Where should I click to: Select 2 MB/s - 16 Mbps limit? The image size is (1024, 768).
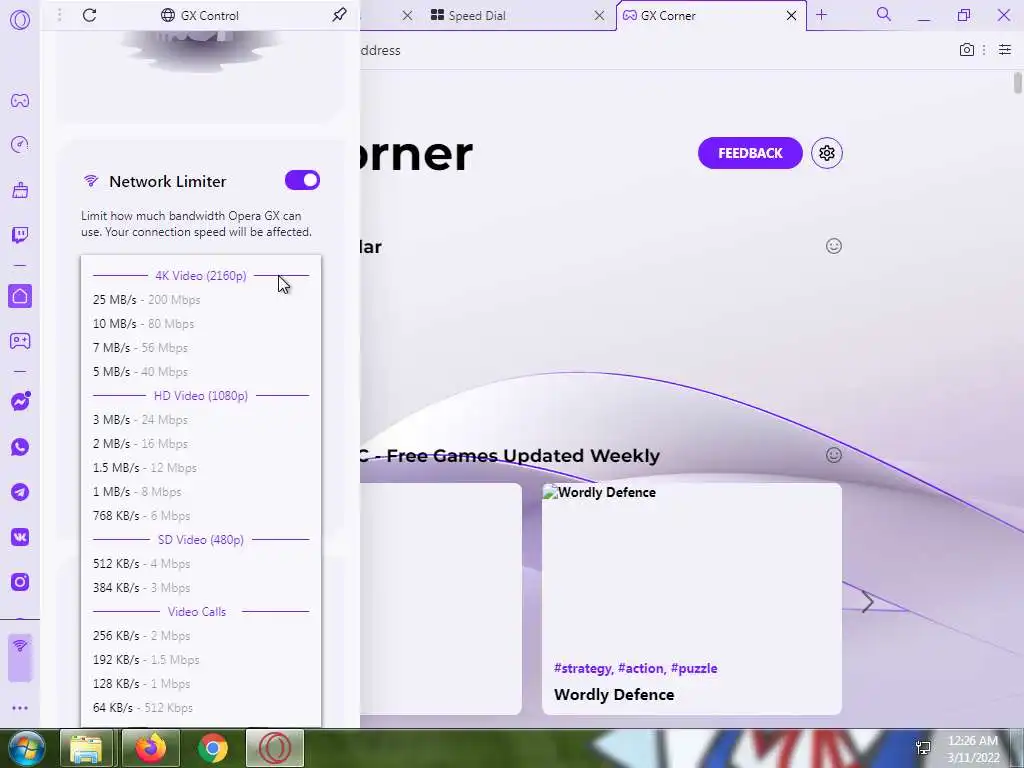pyautogui.click(x=201, y=444)
